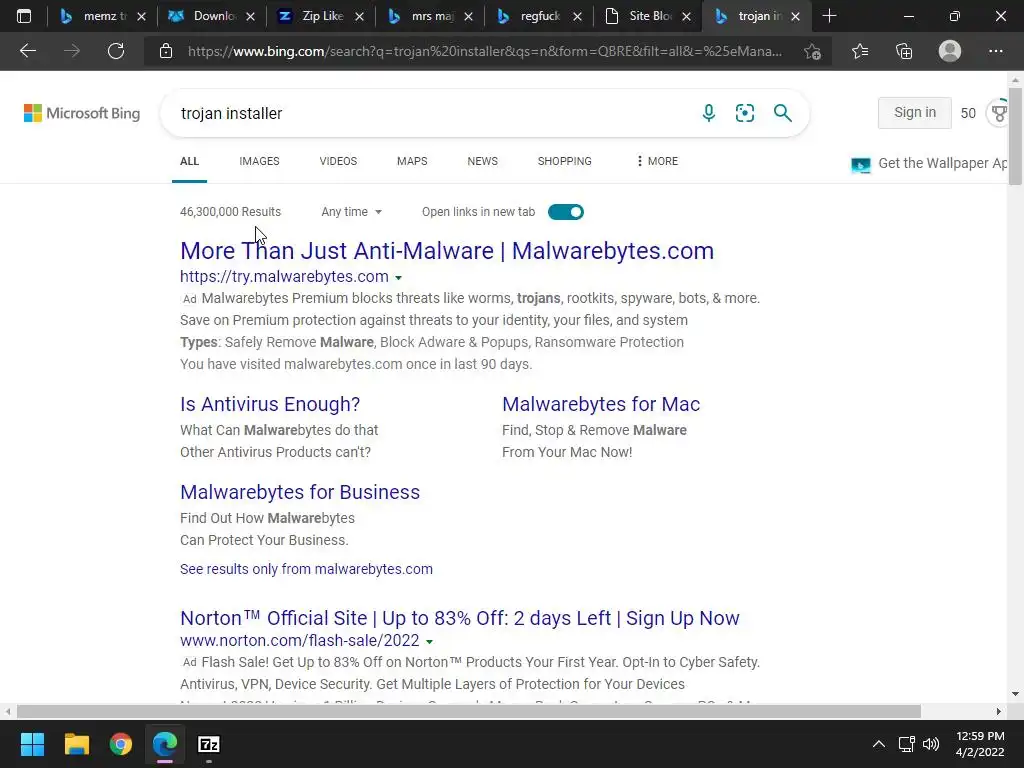The width and height of the screenshot is (1024, 768).
Task: View site information lock icon
Action: 166,51
